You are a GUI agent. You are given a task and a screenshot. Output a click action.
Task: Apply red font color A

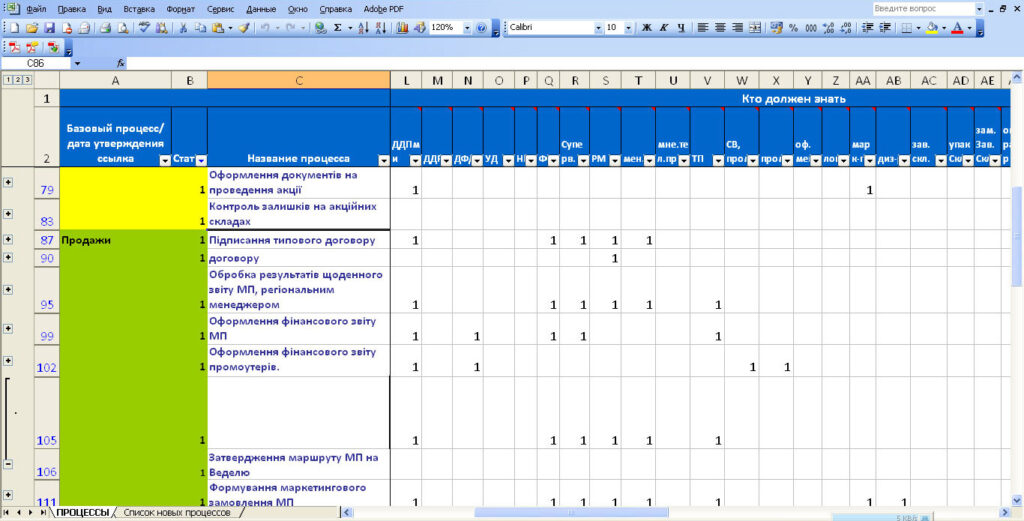957,28
